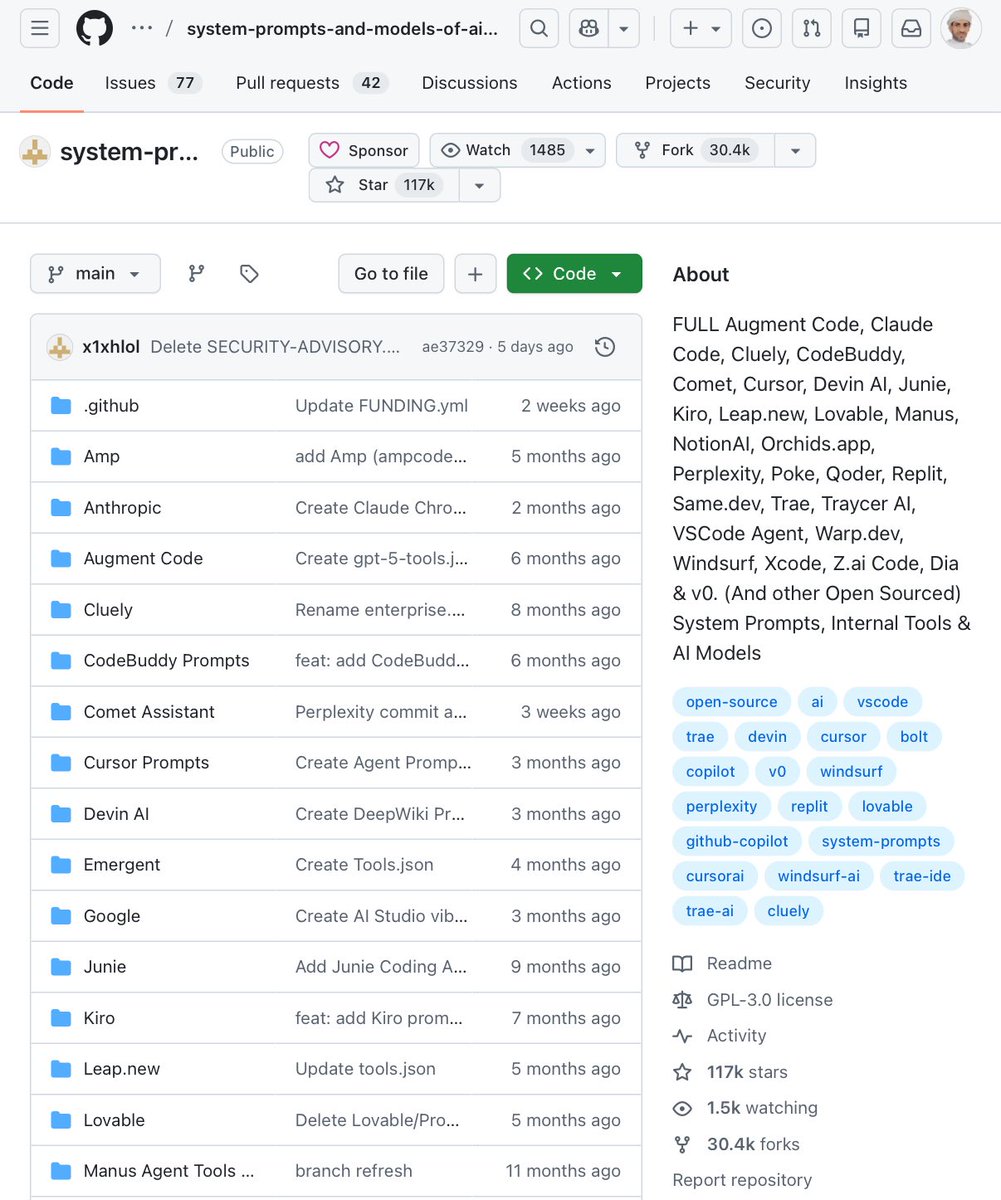The height and width of the screenshot is (1200, 1001).
Task: Open the Actions tab
Action: [581, 83]
